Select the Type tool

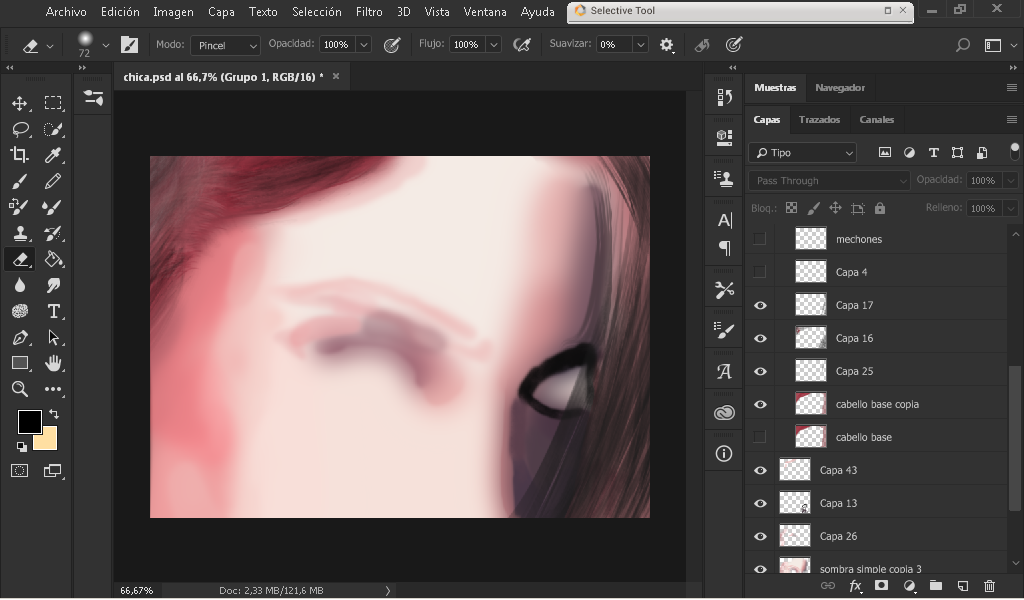(x=53, y=311)
